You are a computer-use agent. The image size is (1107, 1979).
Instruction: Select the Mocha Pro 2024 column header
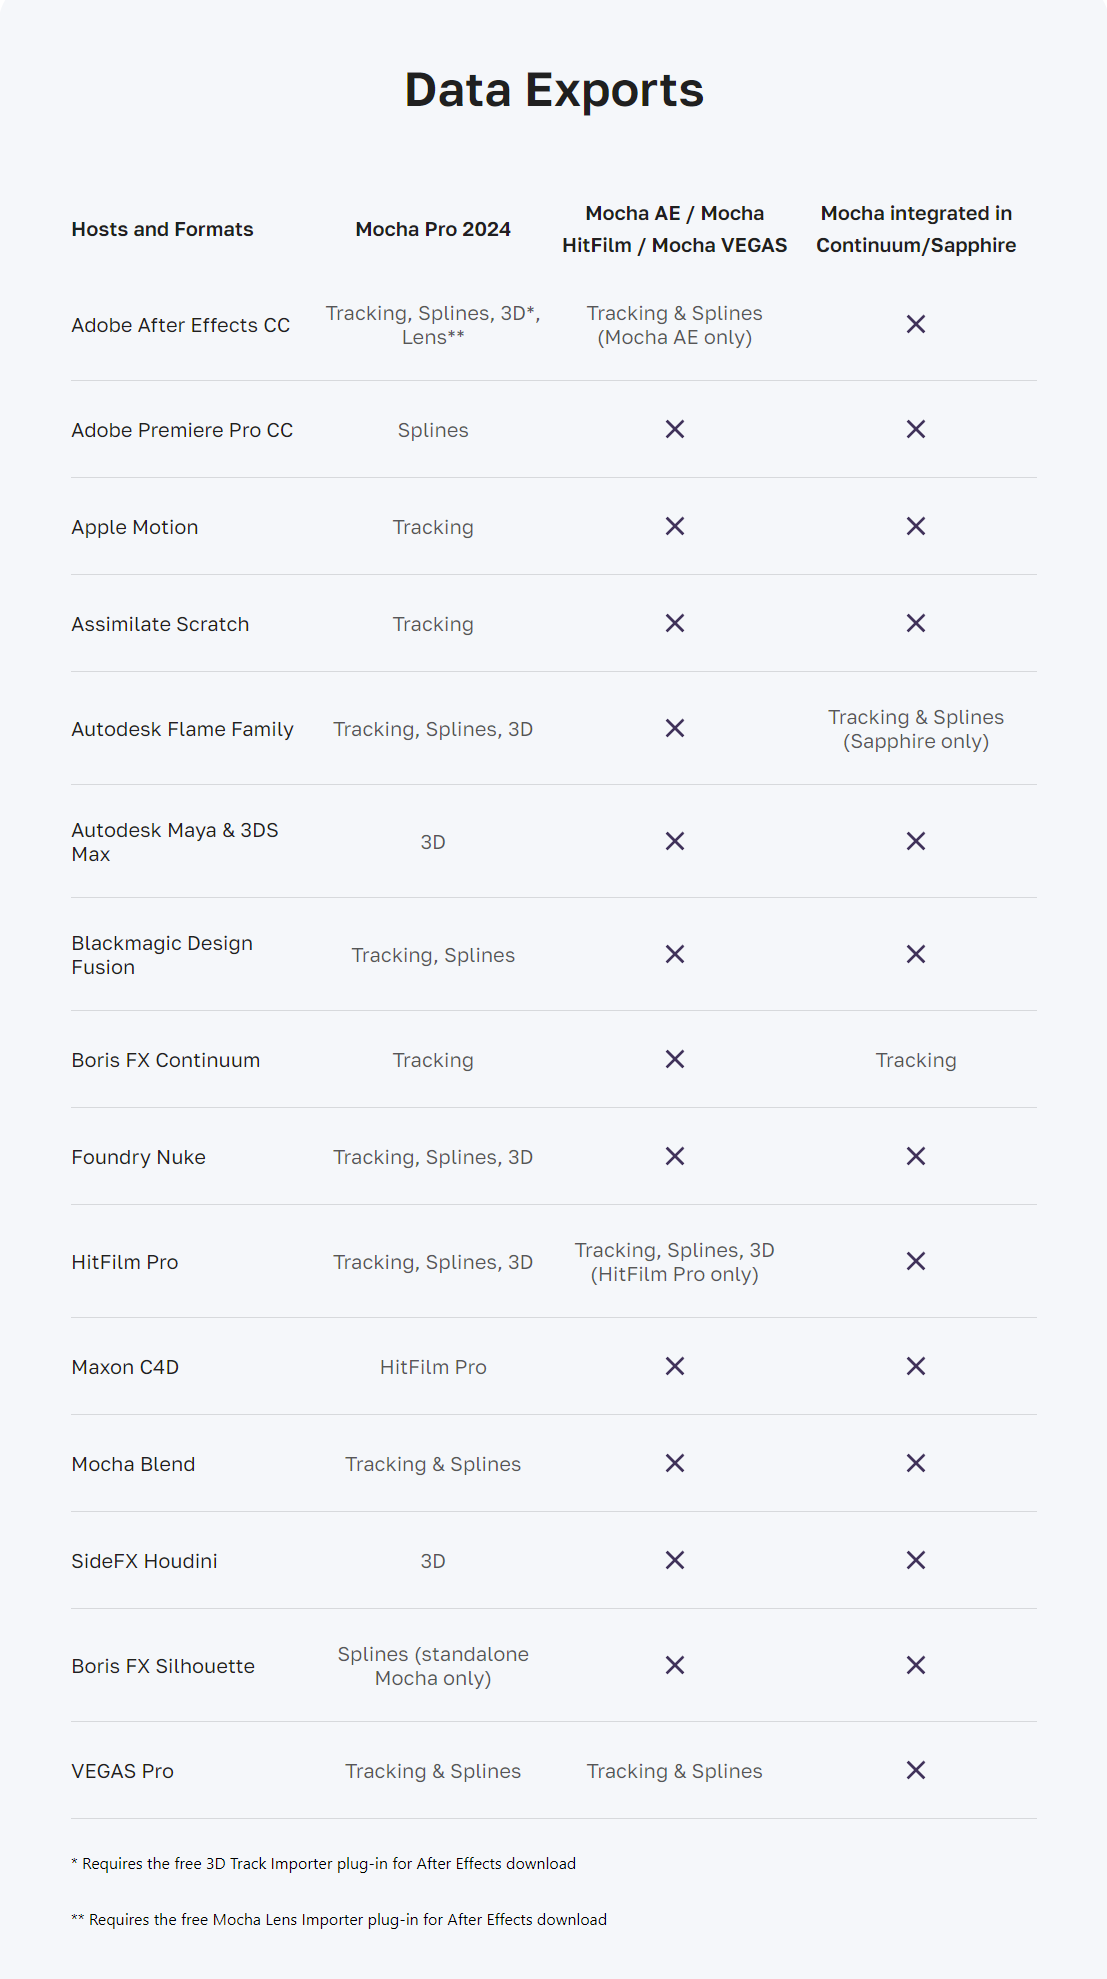pyautogui.click(x=433, y=229)
